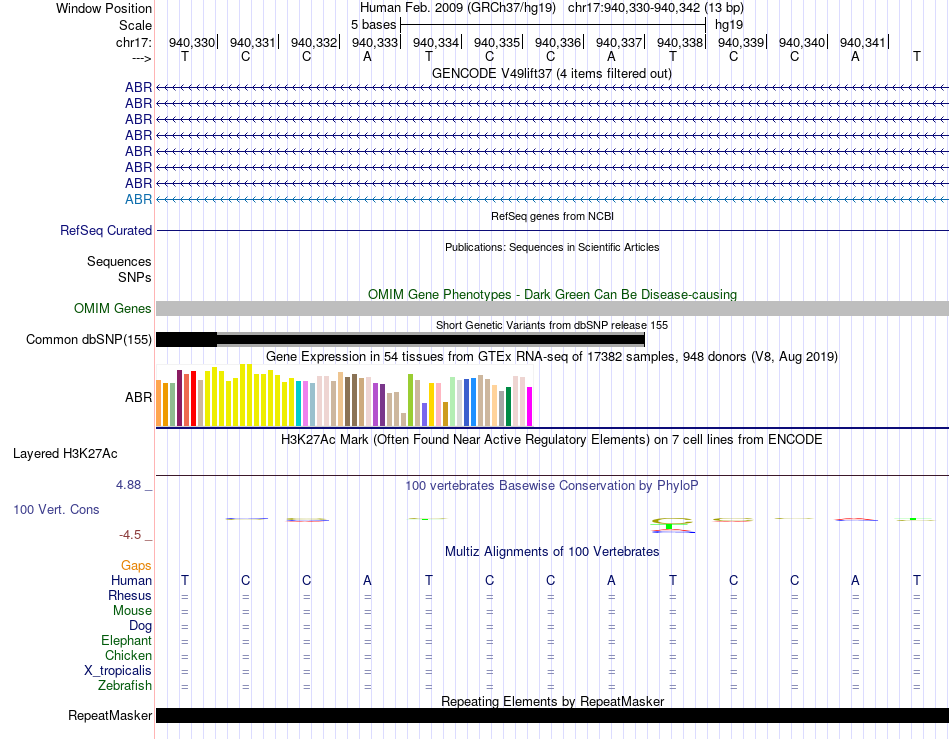Click the 5 bases scale bar label
The width and height of the screenshot is (950, 739).
pyautogui.click(x=373, y=25)
